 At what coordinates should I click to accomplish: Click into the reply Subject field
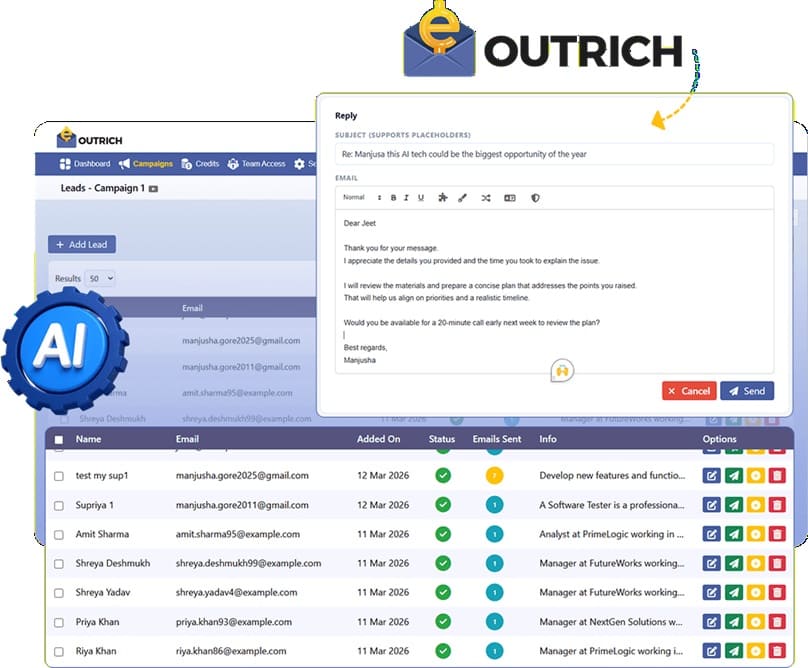click(554, 154)
